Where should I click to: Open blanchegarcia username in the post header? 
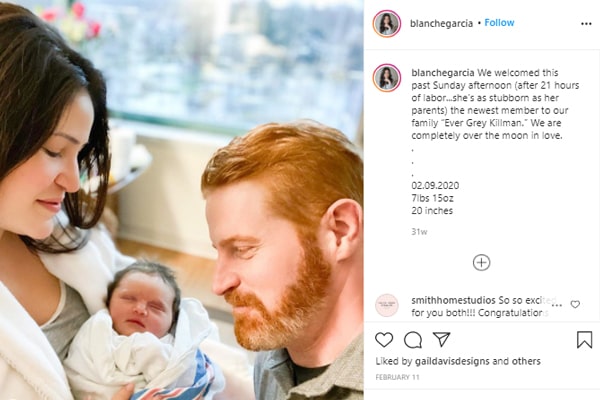click(441, 23)
